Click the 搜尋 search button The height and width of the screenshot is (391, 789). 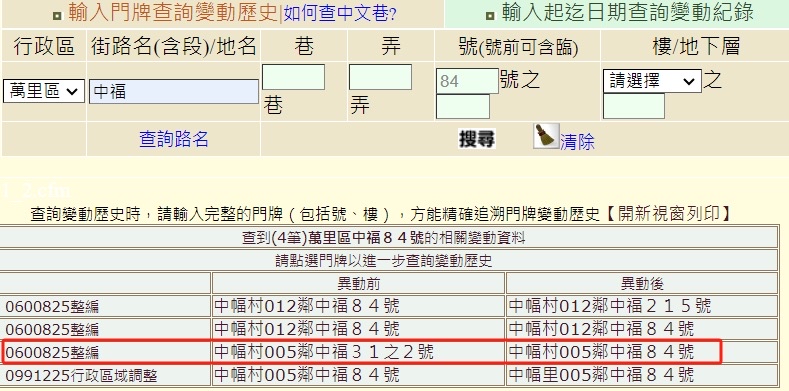477,139
